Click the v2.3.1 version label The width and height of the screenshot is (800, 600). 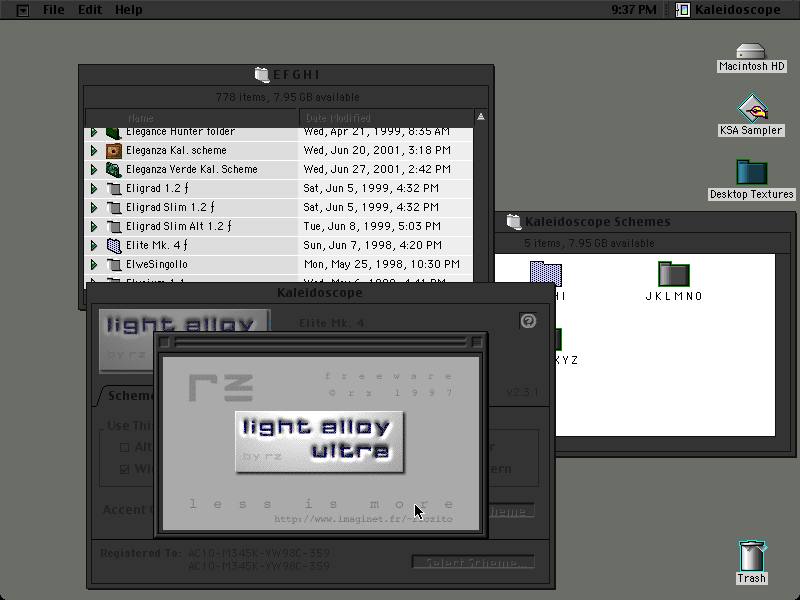coord(522,392)
